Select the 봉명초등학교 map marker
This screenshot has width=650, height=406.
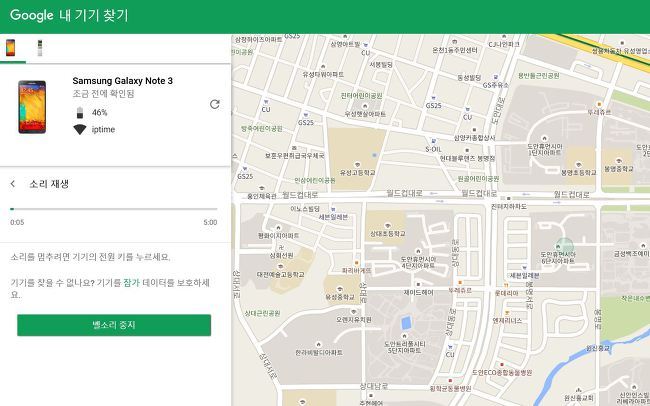[x=579, y=165]
